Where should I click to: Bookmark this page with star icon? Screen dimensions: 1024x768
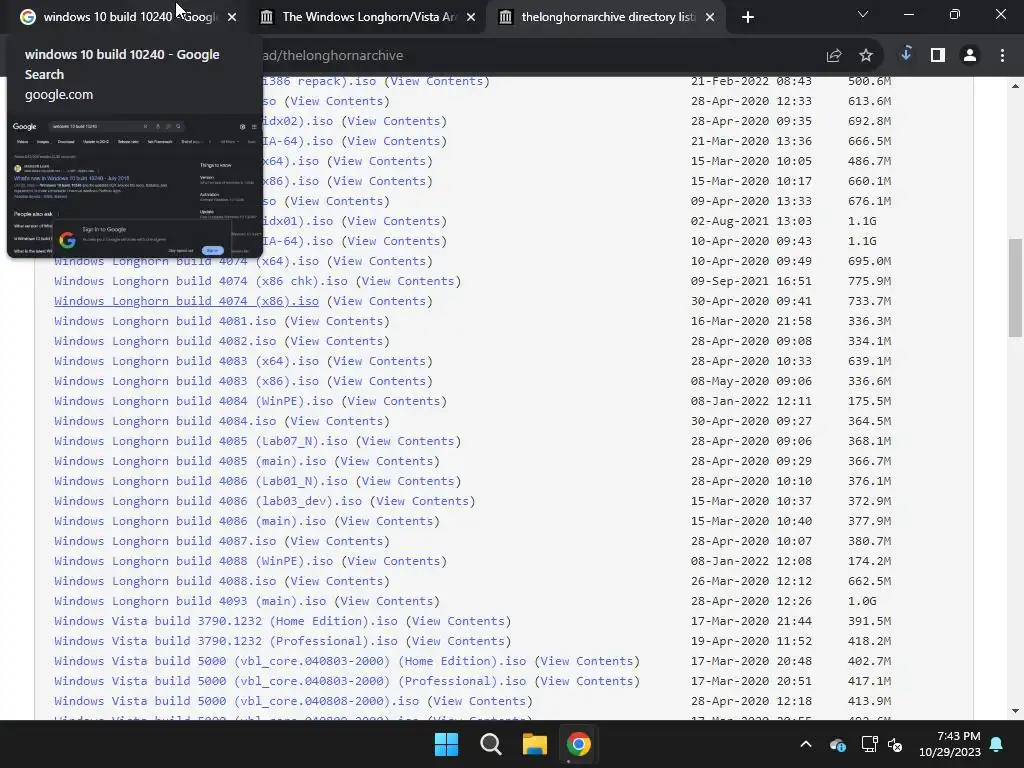[866, 56]
